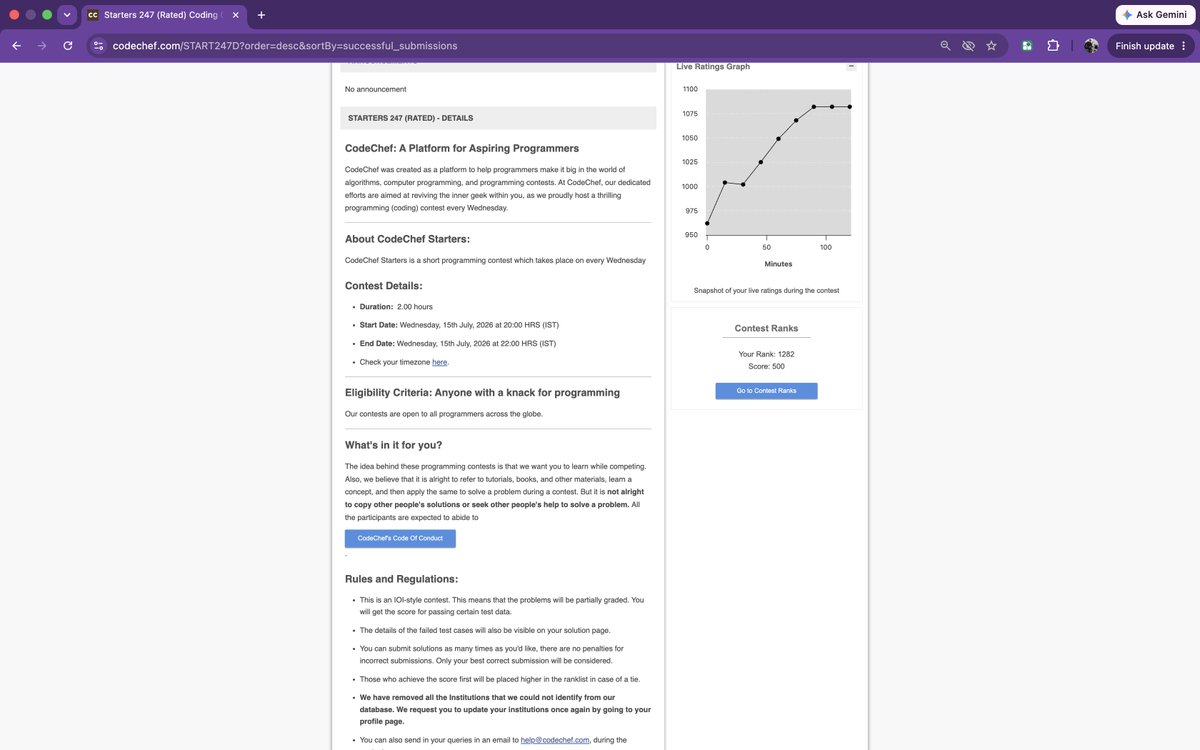Close the Starters 247 tab

tap(235, 15)
